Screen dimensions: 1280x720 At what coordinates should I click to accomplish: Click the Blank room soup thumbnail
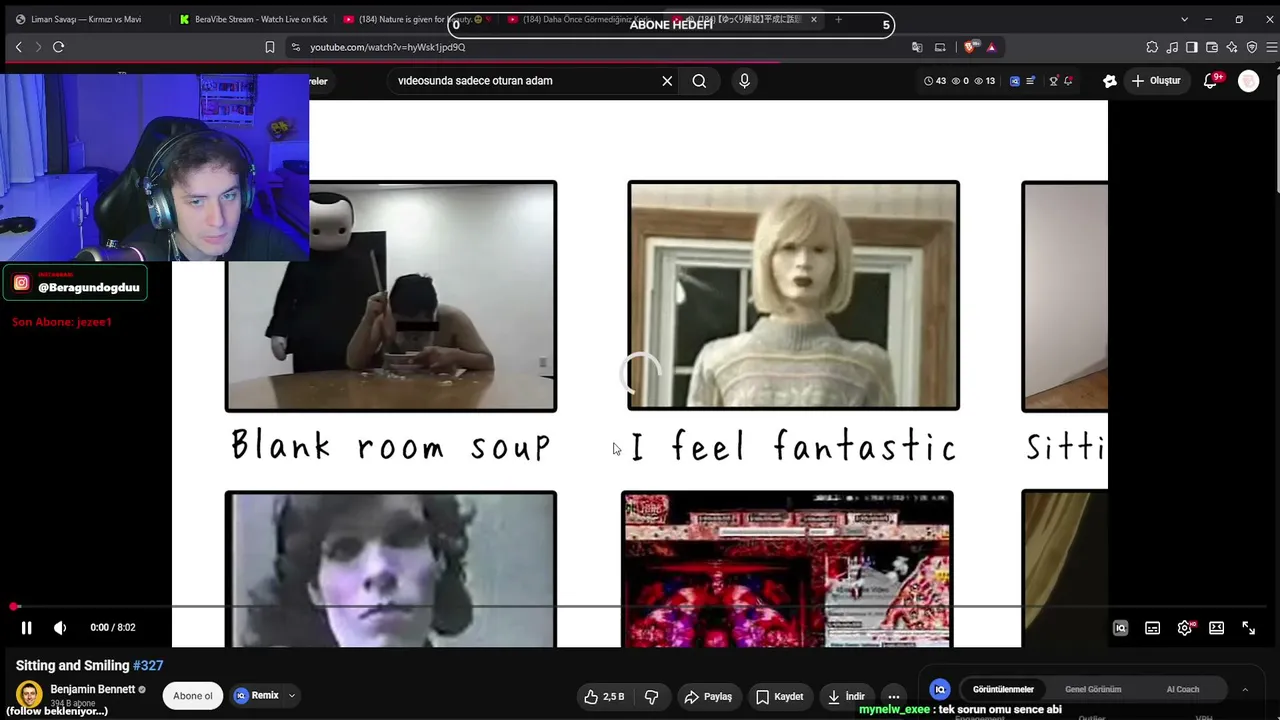[391, 296]
